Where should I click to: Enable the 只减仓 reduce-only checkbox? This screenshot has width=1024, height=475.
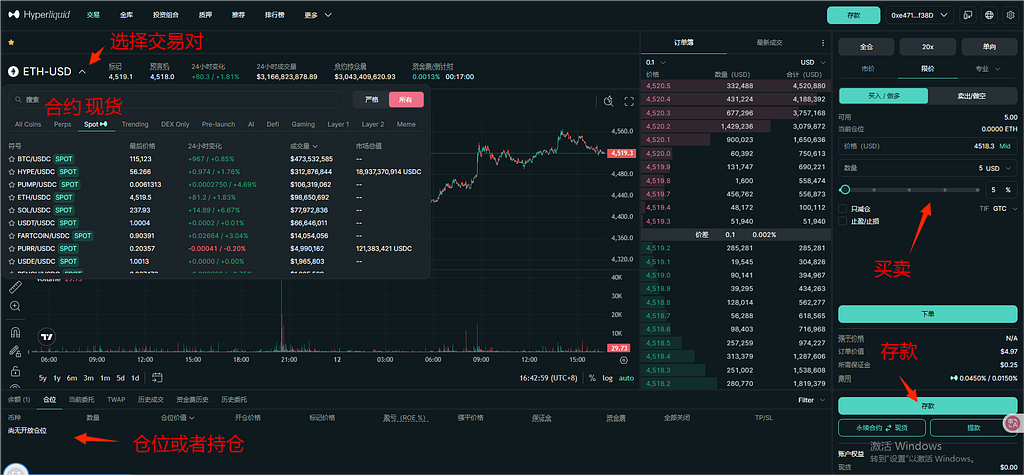coord(844,208)
